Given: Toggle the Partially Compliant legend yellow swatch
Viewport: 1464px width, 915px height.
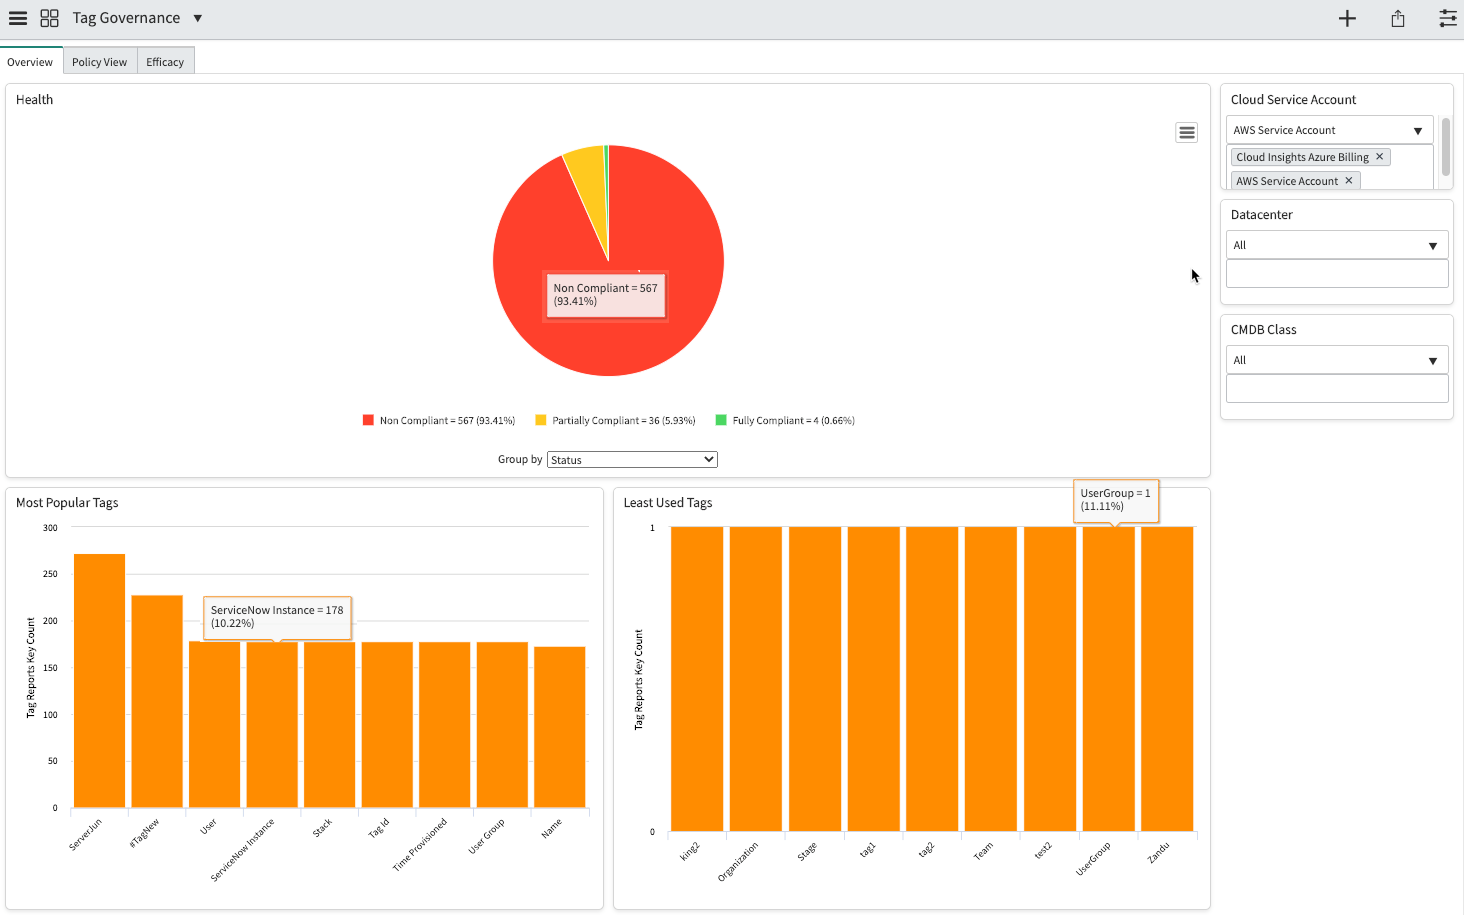Looking at the screenshot, I should [x=541, y=420].
